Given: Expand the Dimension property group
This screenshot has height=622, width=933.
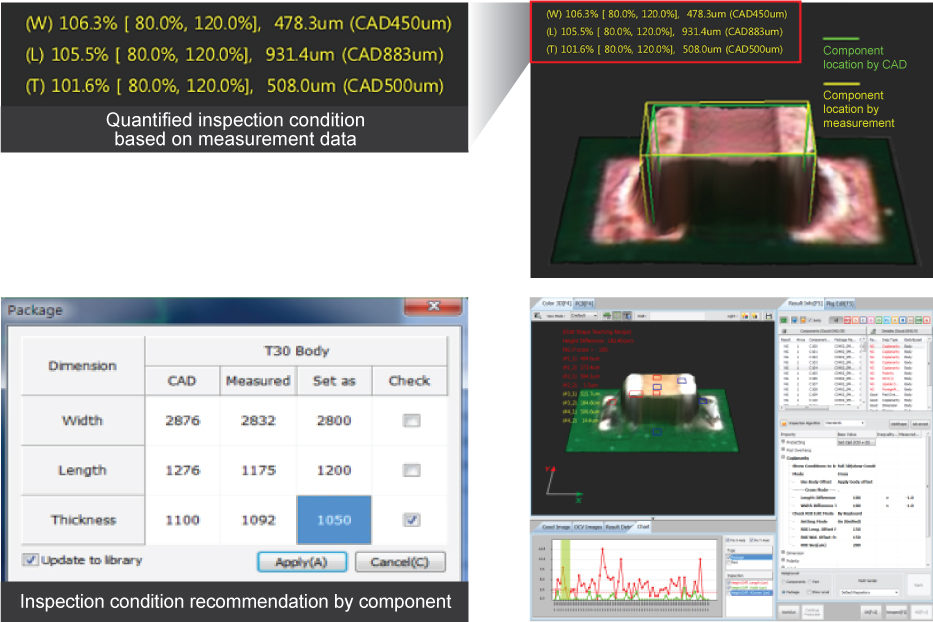Looking at the screenshot, I should pyautogui.click(x=782, y=551).
